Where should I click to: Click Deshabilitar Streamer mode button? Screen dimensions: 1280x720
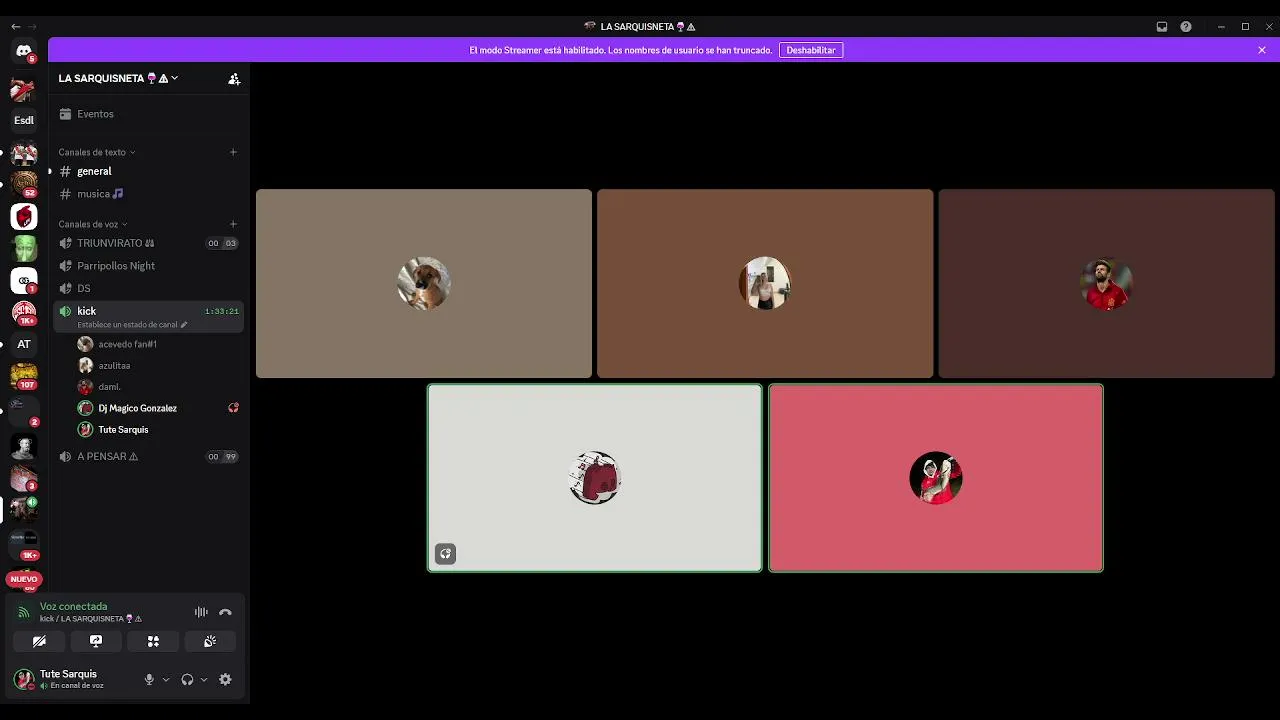[811, 50]
